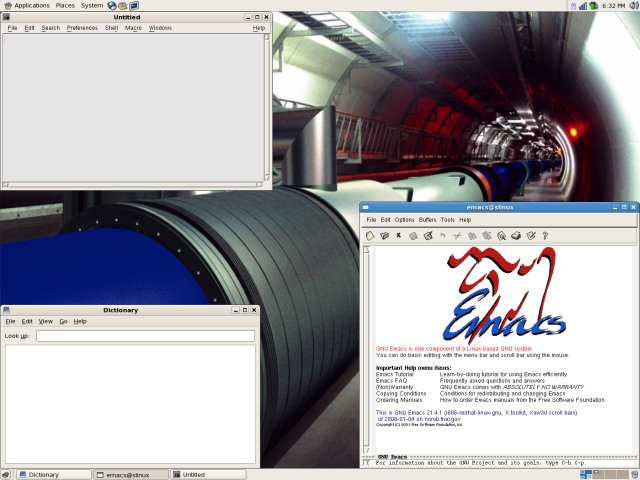Click the kill buffer X icon in Emacs
640x480 pixels.
coord(399,235)
